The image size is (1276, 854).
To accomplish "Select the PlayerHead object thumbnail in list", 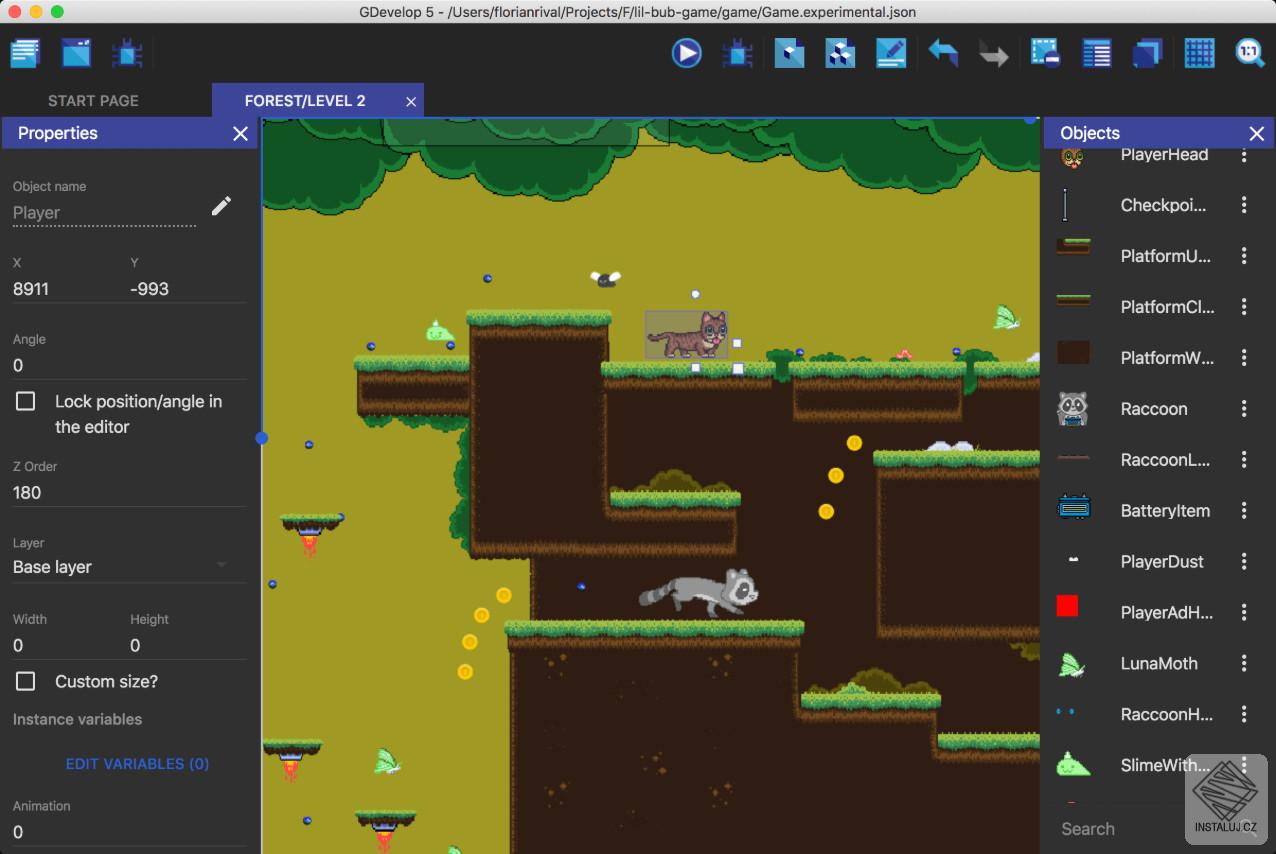I will tap(1072, 157).
